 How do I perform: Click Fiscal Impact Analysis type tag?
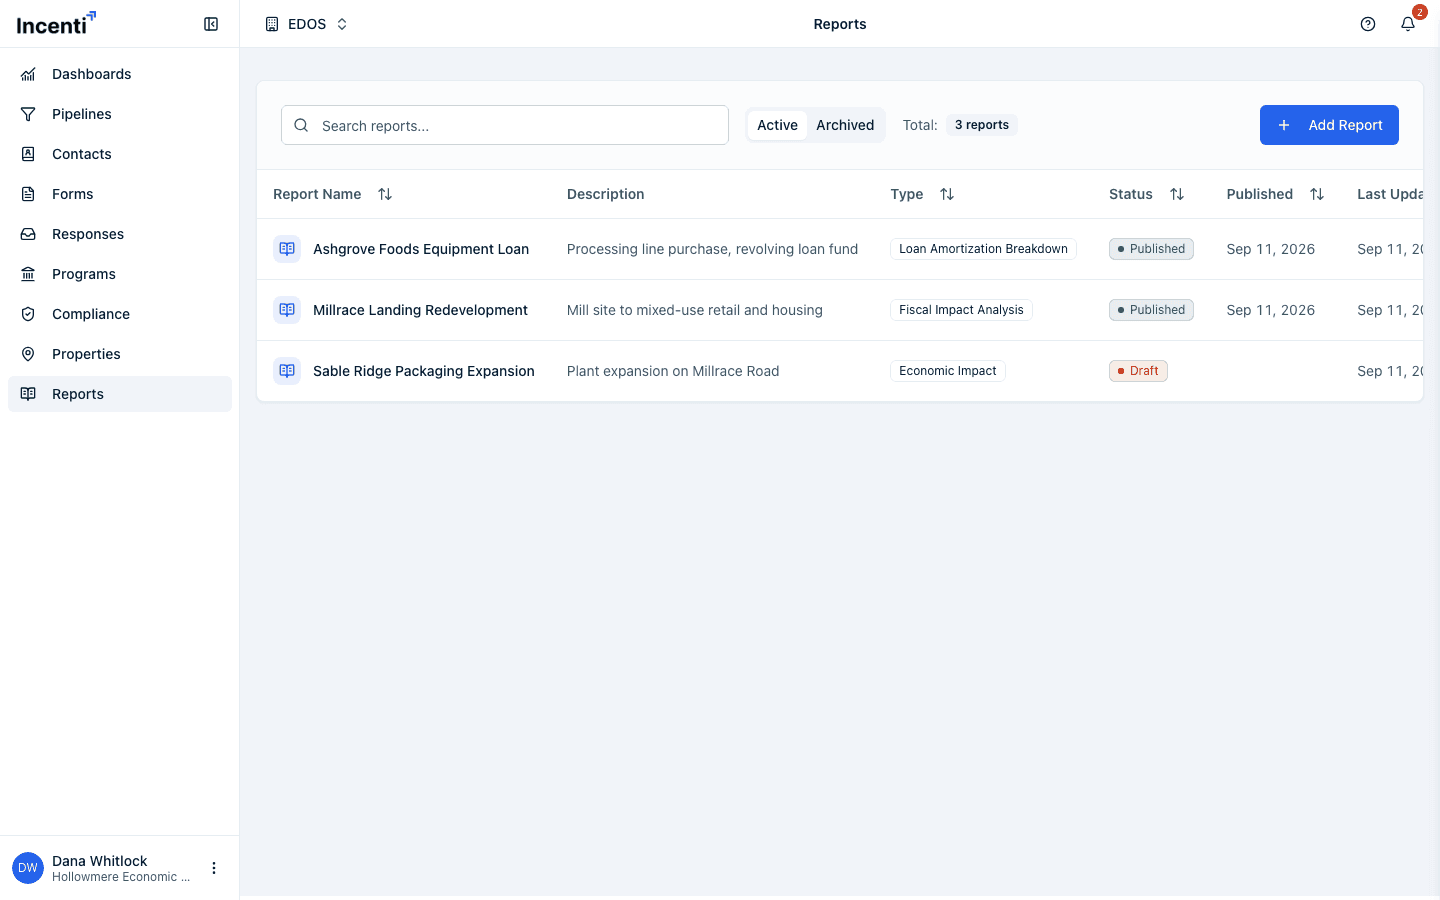pos(961,310)
